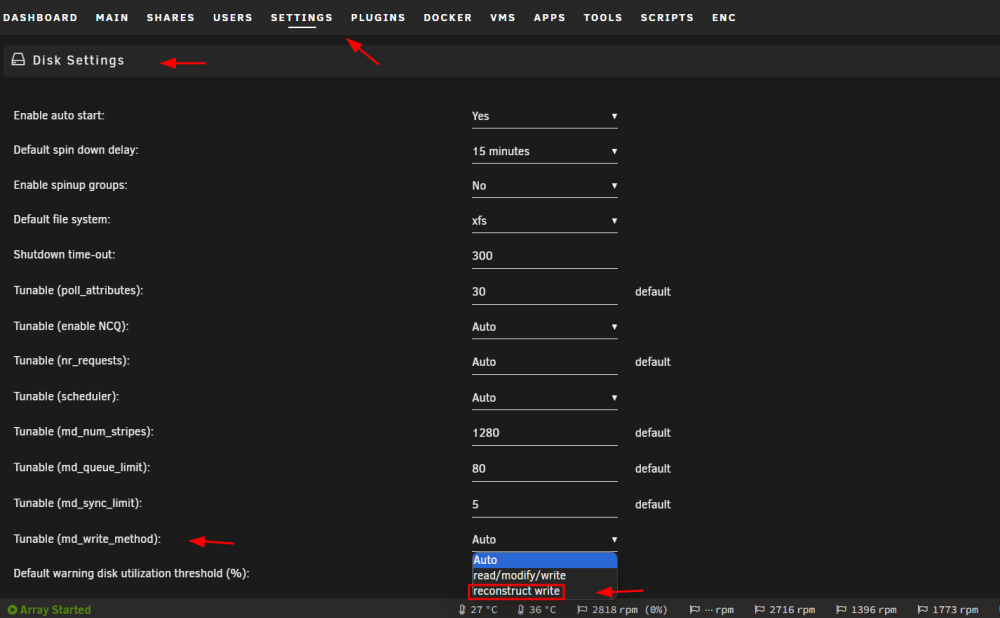Open the Tunable (scheduler) dropdown
Image resolution: width=1000 pixels, height=618 pixels.
tap(544, 397)
